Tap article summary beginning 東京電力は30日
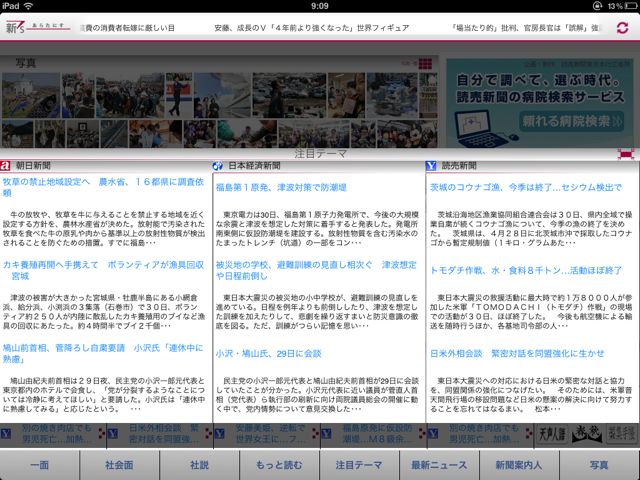 [317, 229]
